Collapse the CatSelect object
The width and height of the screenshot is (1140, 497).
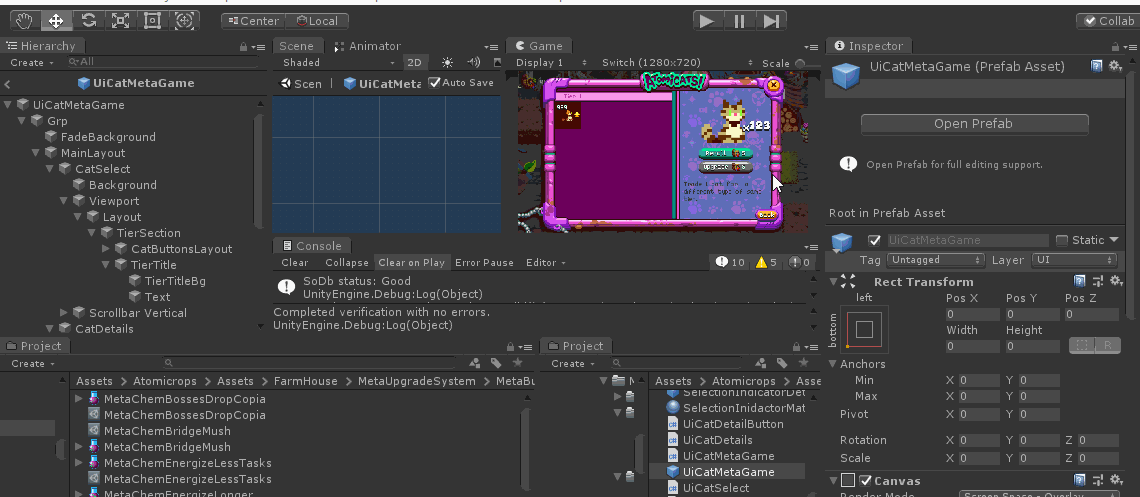click(x=50, y=169)
